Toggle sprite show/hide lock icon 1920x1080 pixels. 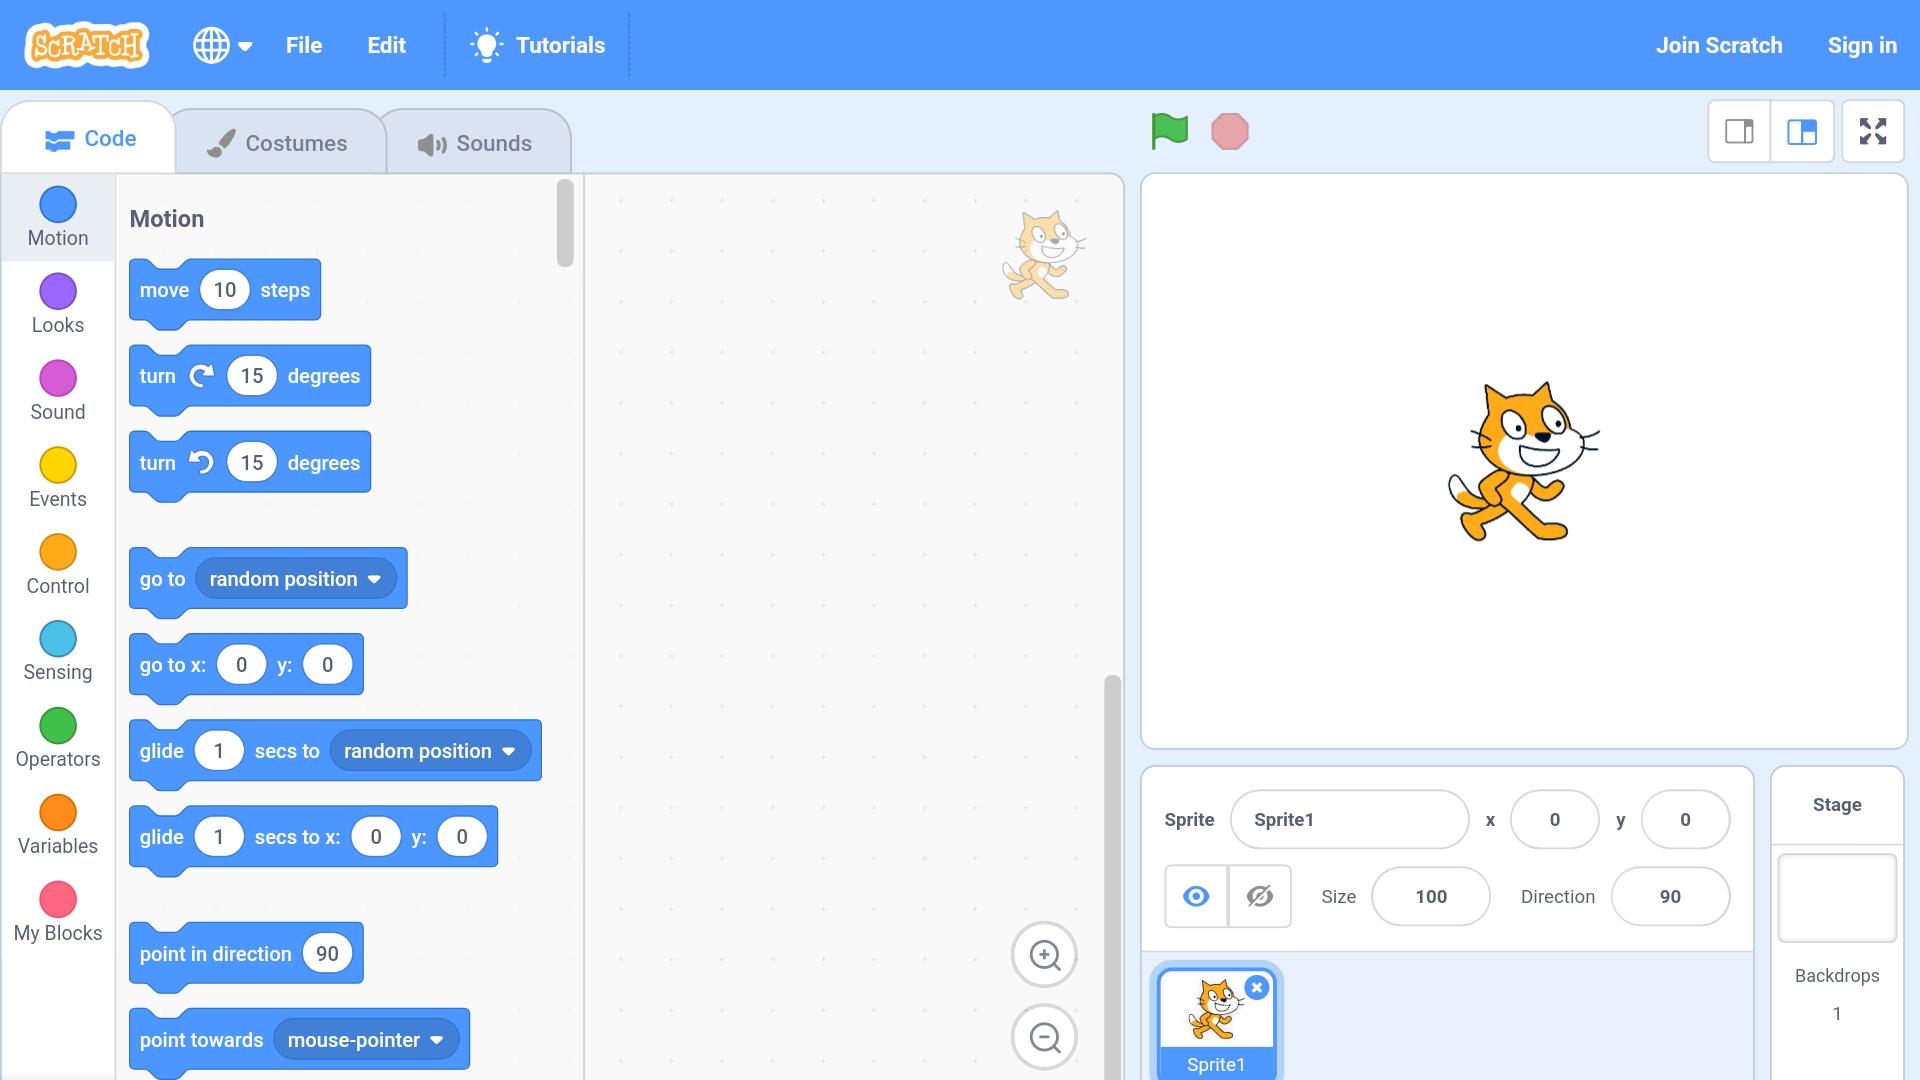tap(1258, 895)
